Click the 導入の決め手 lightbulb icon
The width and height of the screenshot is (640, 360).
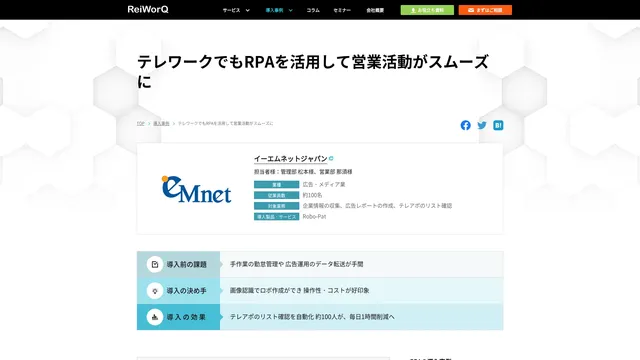(155, 291)
